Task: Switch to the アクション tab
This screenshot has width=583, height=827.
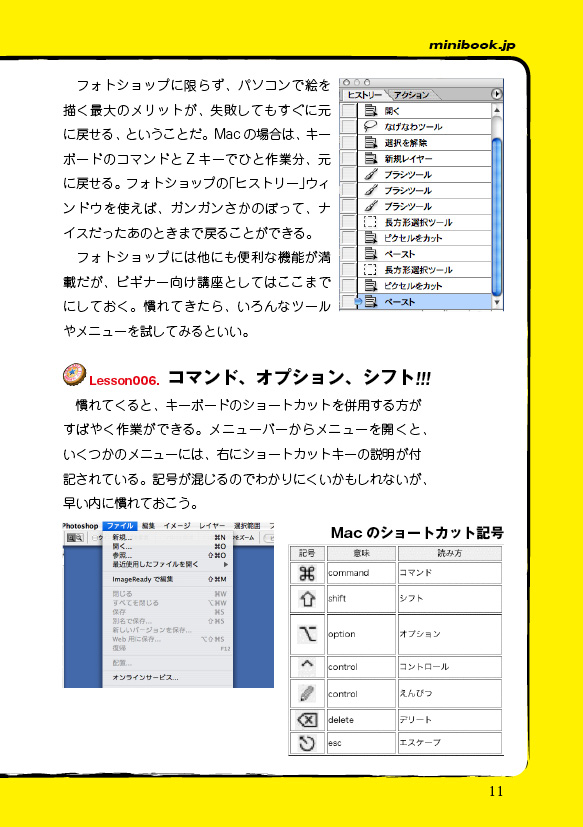Action: click(412, 95)
